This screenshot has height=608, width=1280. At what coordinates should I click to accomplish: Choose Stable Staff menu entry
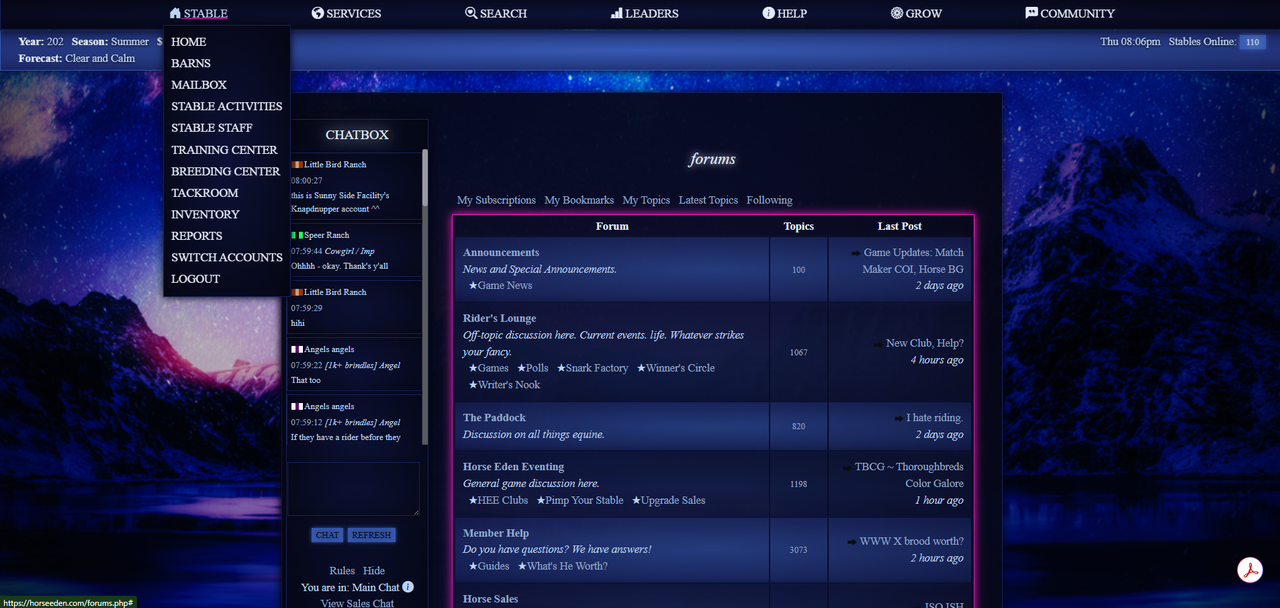212,128
